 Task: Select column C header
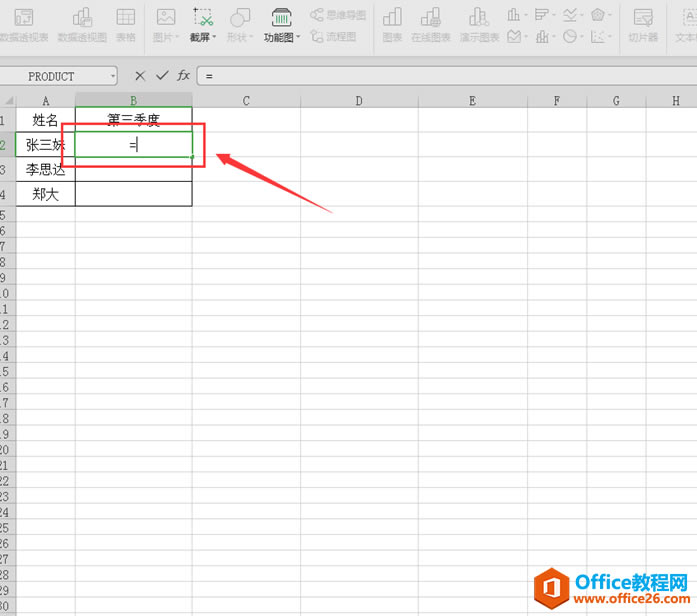[x=246, y=101]
